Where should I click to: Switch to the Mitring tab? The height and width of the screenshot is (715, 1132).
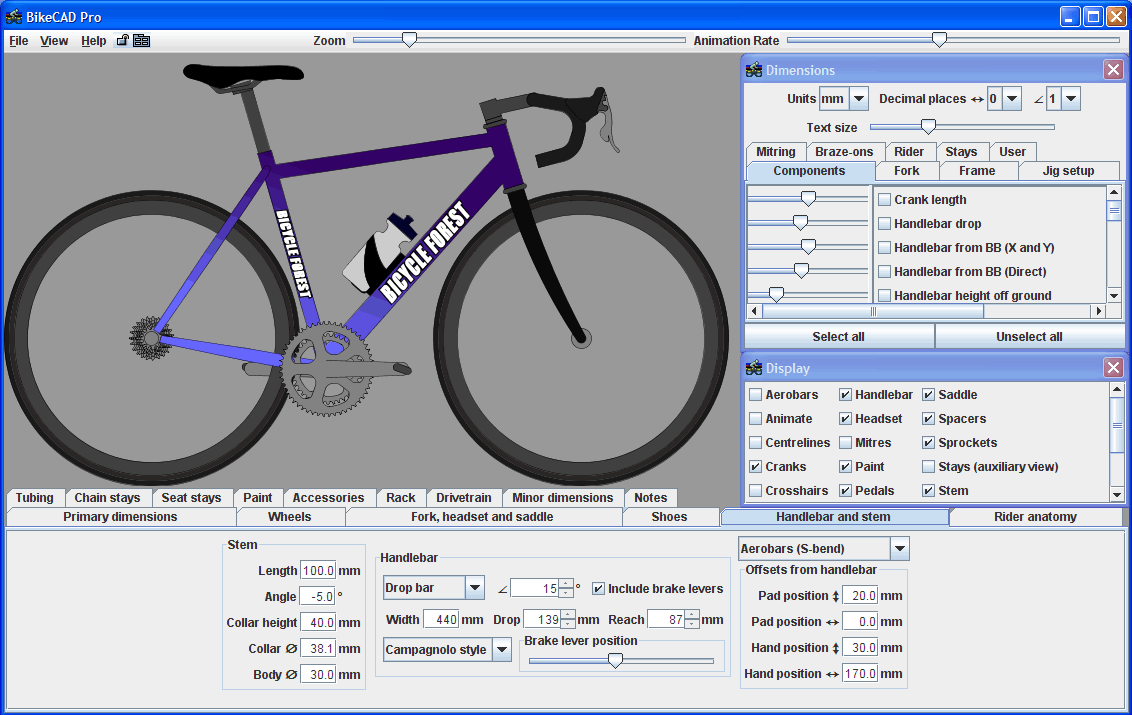[776, 152]
